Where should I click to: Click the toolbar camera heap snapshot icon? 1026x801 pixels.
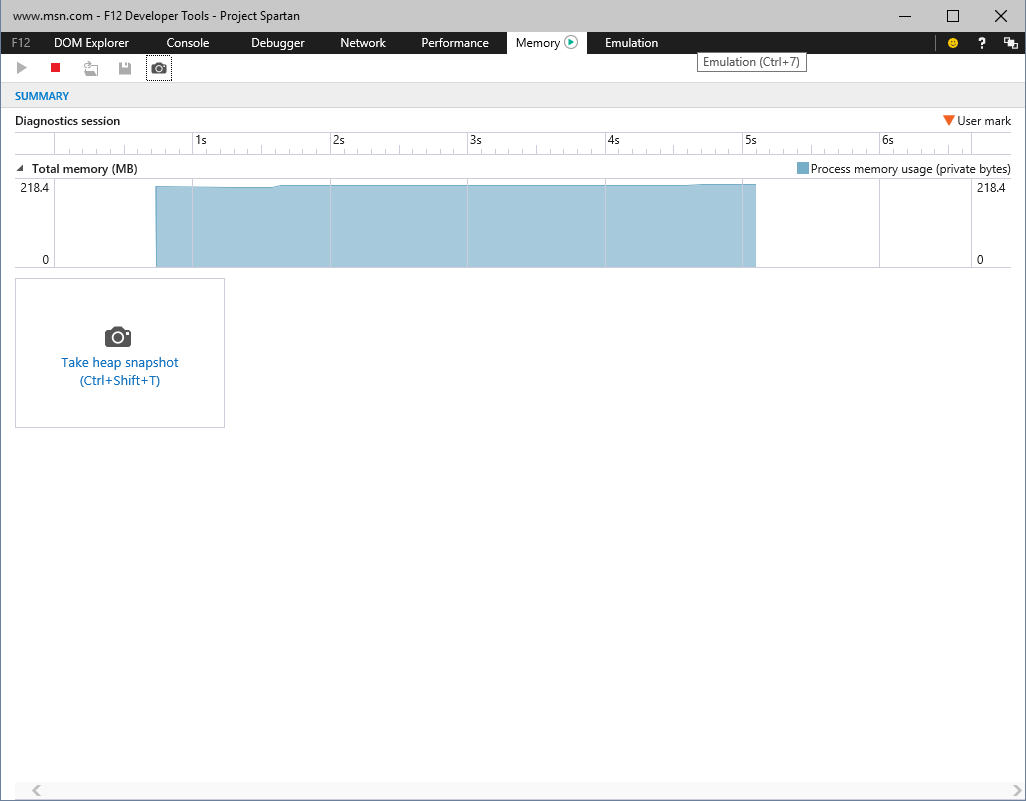(159, 68)
